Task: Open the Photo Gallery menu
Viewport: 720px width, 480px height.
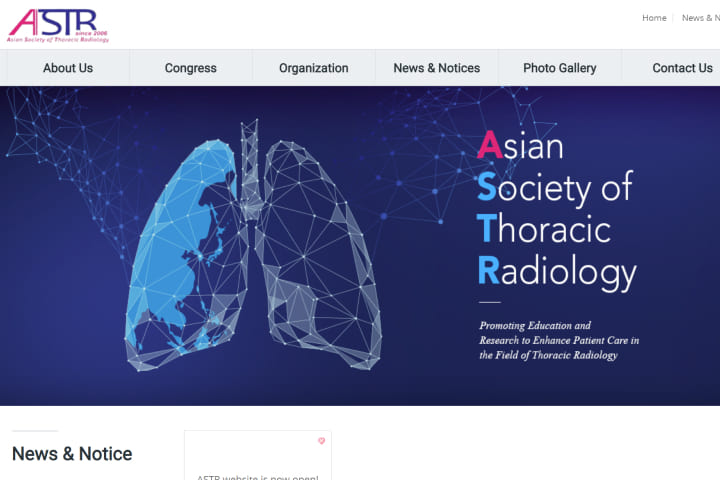Action: click(560, 68)
